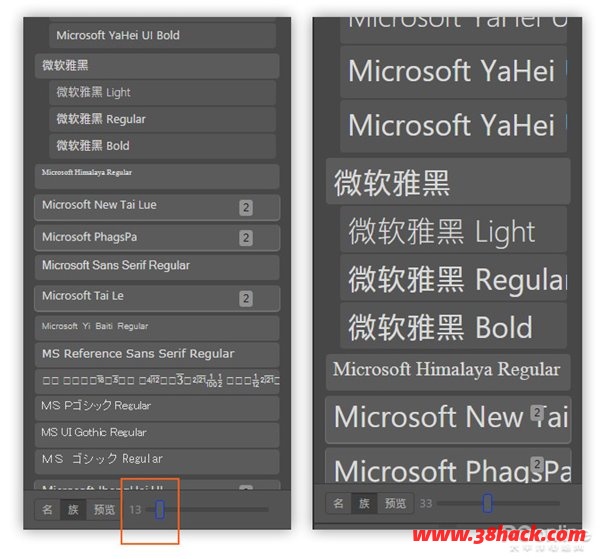Select the symbols-only specialty font row

click(157, 381)
